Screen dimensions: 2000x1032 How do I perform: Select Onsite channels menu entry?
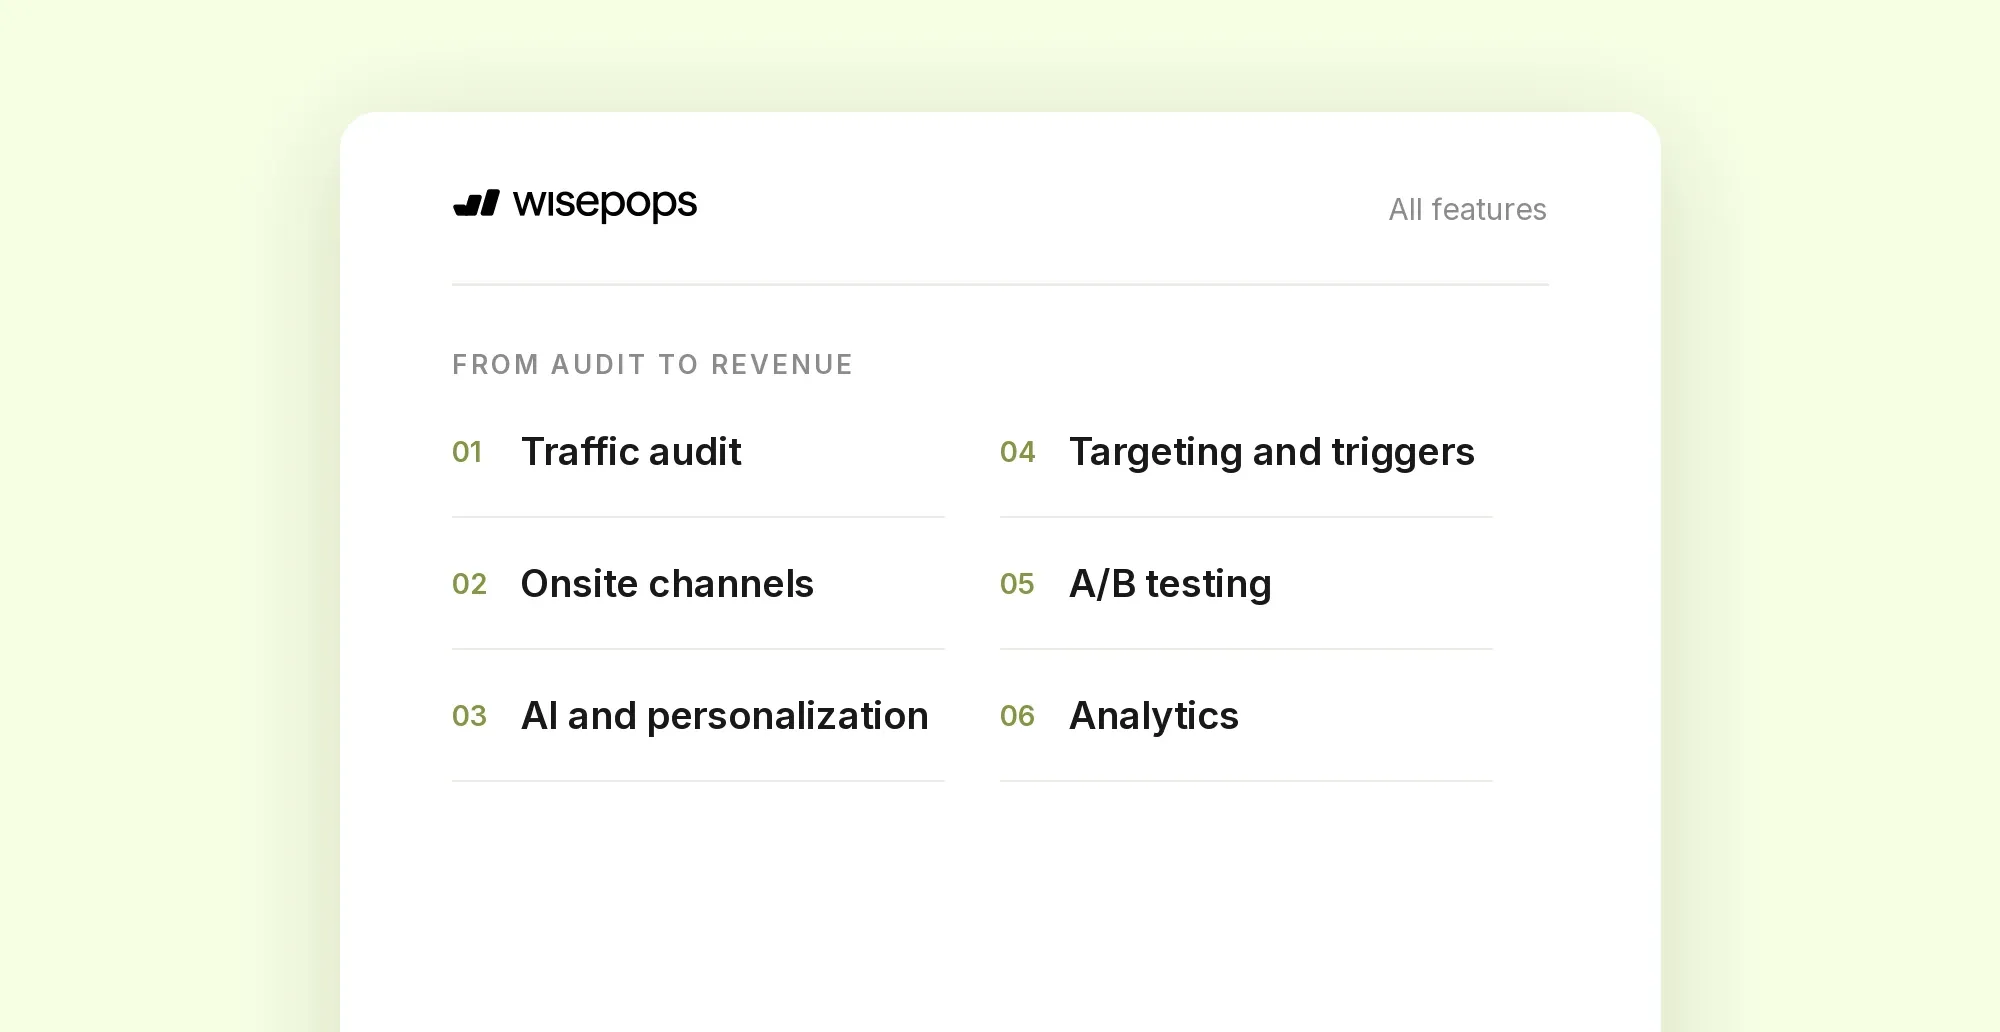tap(667, 584)
